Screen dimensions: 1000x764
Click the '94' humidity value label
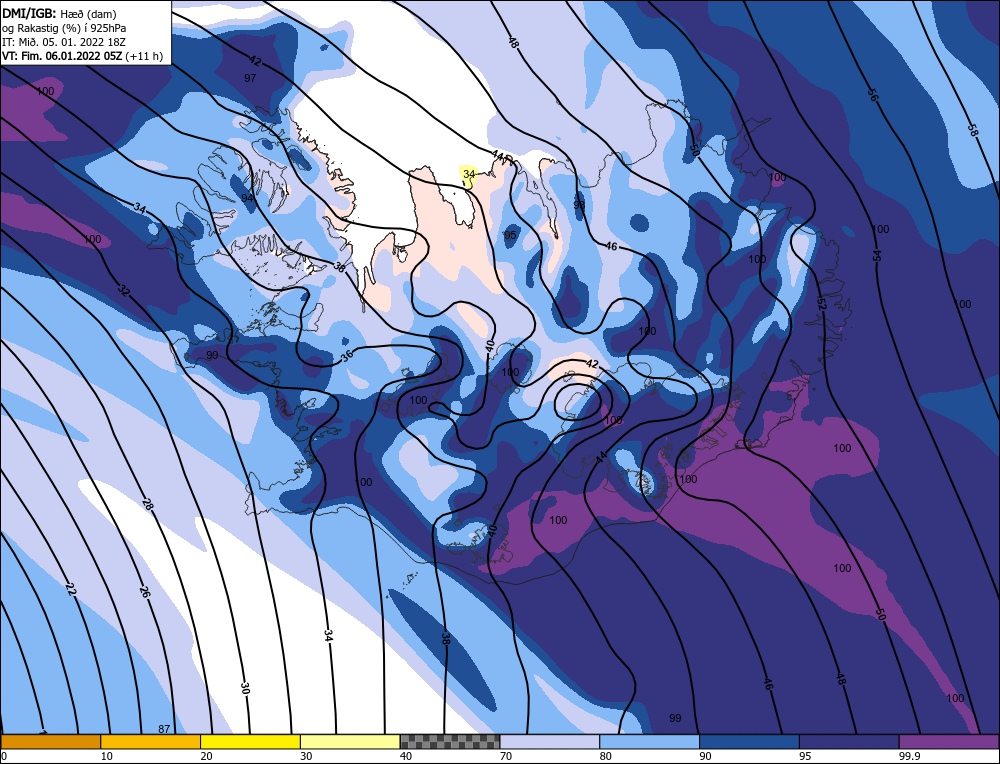[x=247, y=198]
